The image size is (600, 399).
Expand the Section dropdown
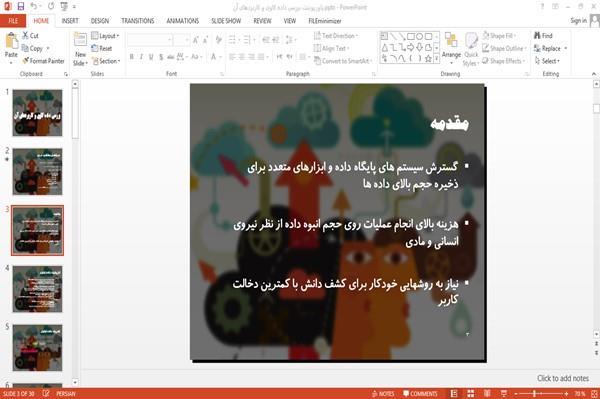pyautogui.click(x=106, y=61)
